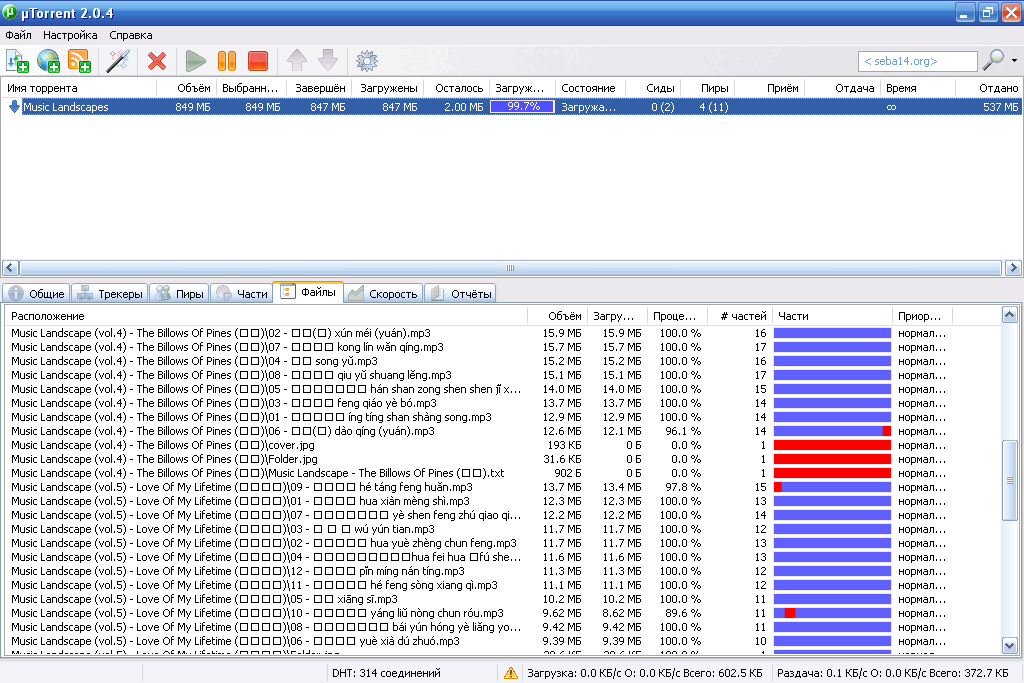This screenshot has height=683, width=1024.
Task: Select the 31.6 КБ Folder.jpg file row
Action: pos(503,459)
